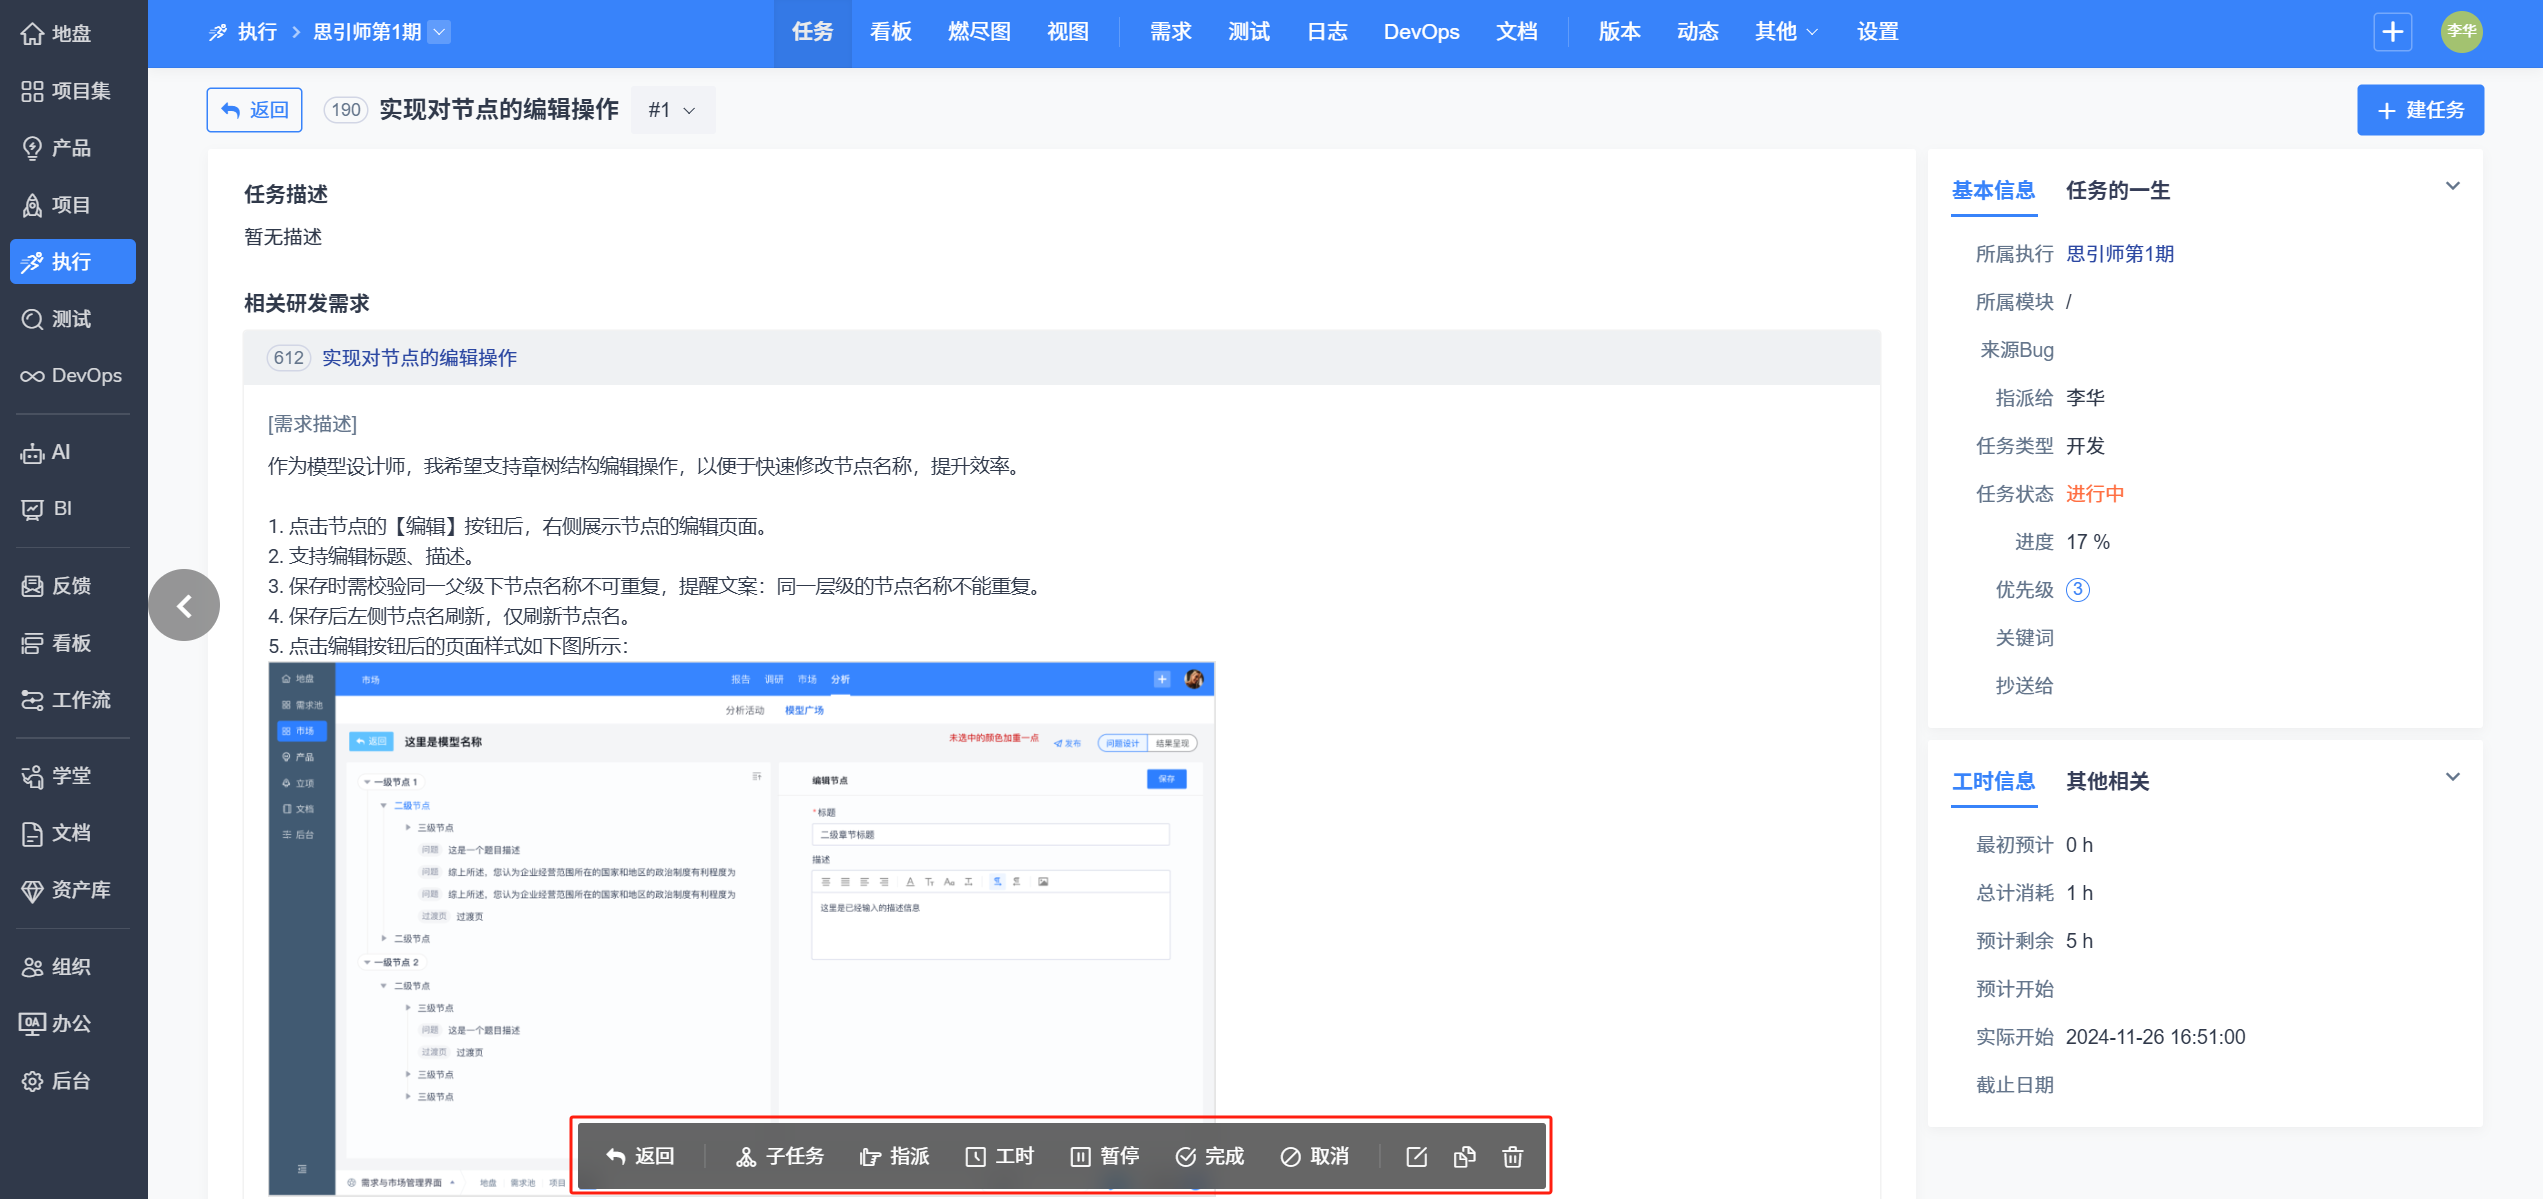Click 完成 finish button in toolbar
The image size is (2543, 1199).
point(1210,1157)
